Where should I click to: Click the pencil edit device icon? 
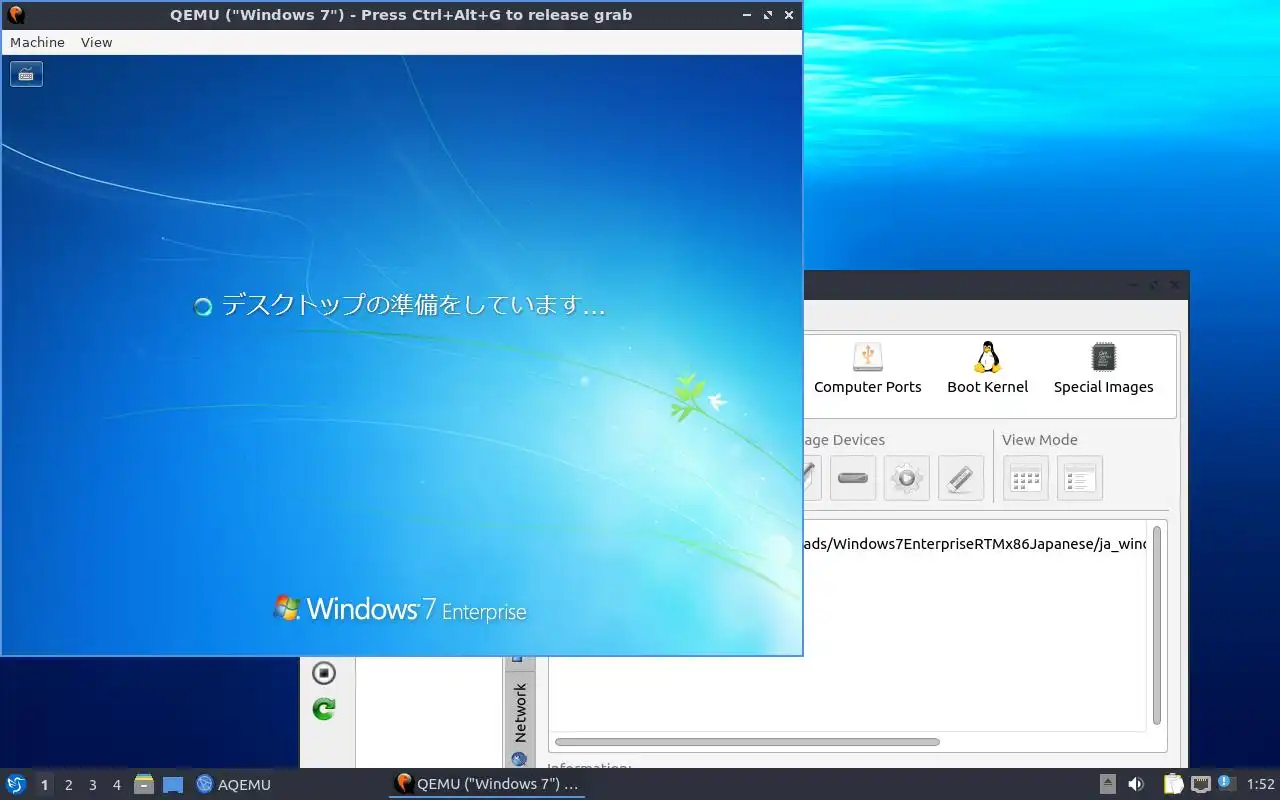(961, 478)
